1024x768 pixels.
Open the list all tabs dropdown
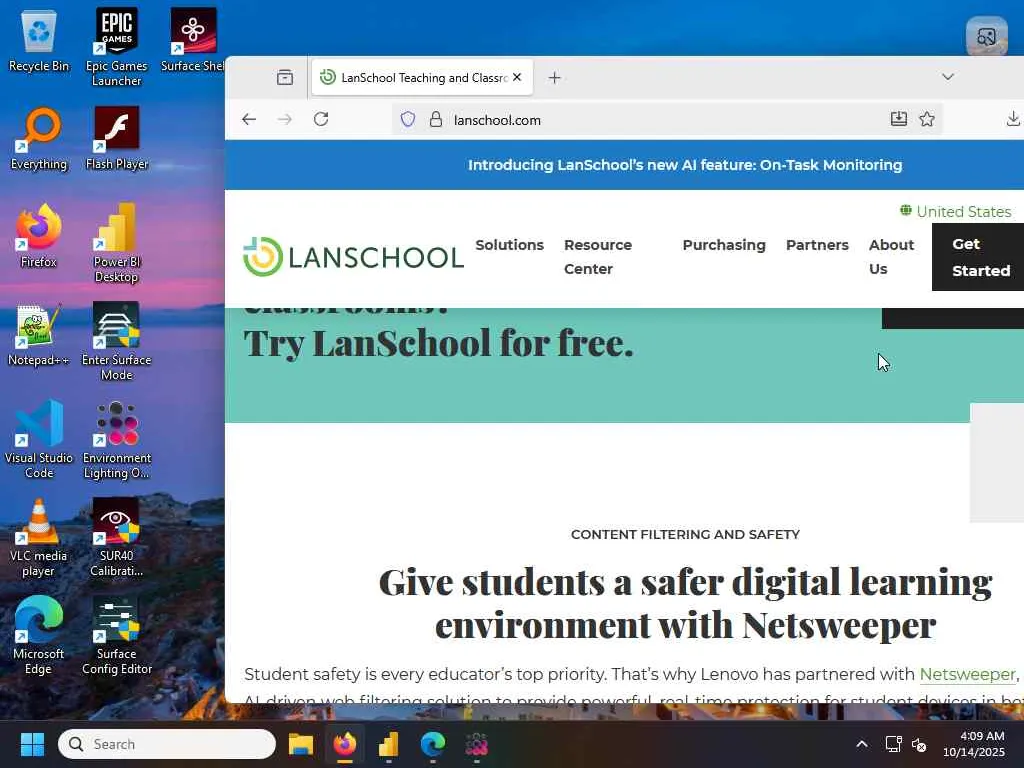click(x=948, y=77)
